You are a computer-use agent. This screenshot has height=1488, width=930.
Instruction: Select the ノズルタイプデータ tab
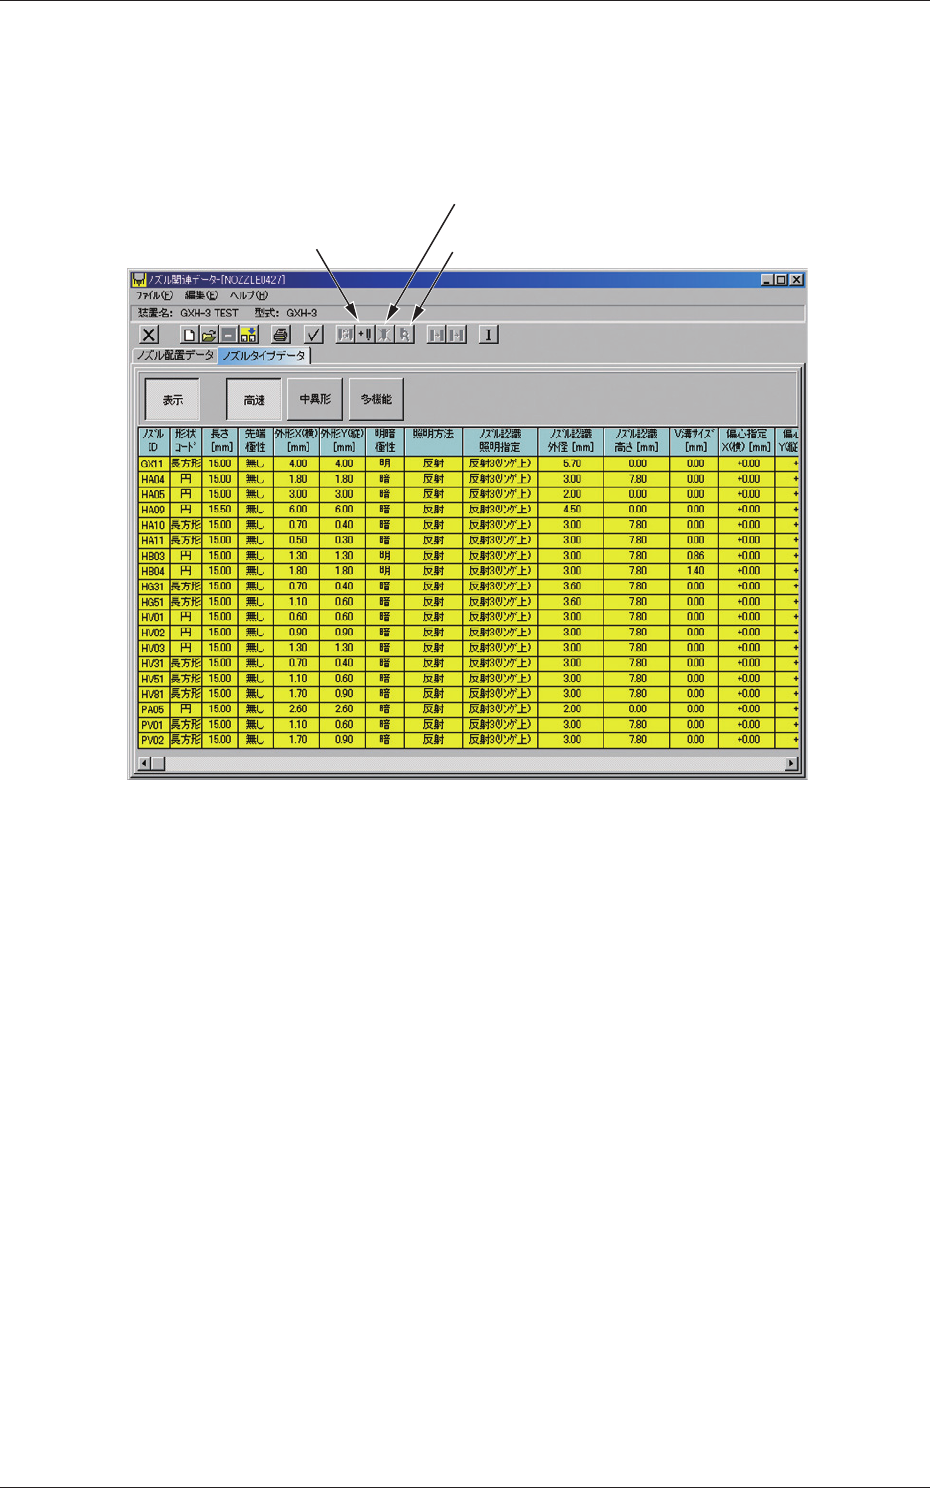pos(264,355)
